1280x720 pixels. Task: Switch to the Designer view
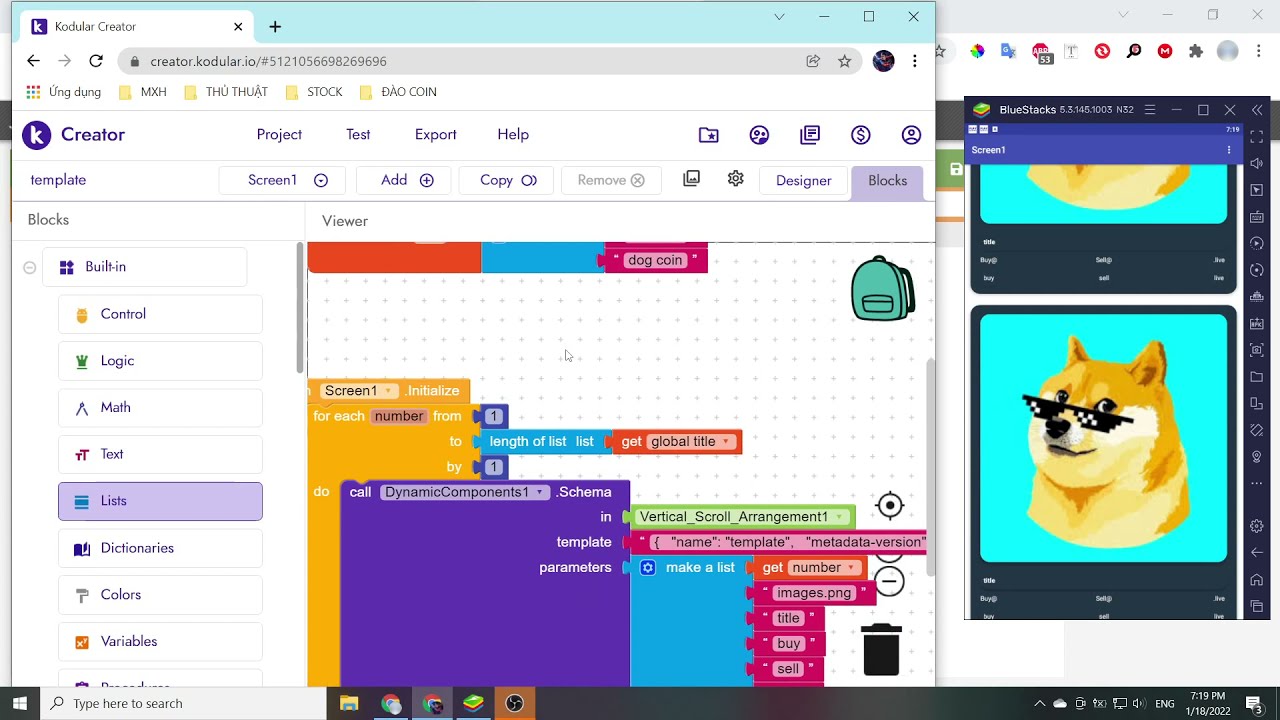pyautogui.click(x=804, y=181)
